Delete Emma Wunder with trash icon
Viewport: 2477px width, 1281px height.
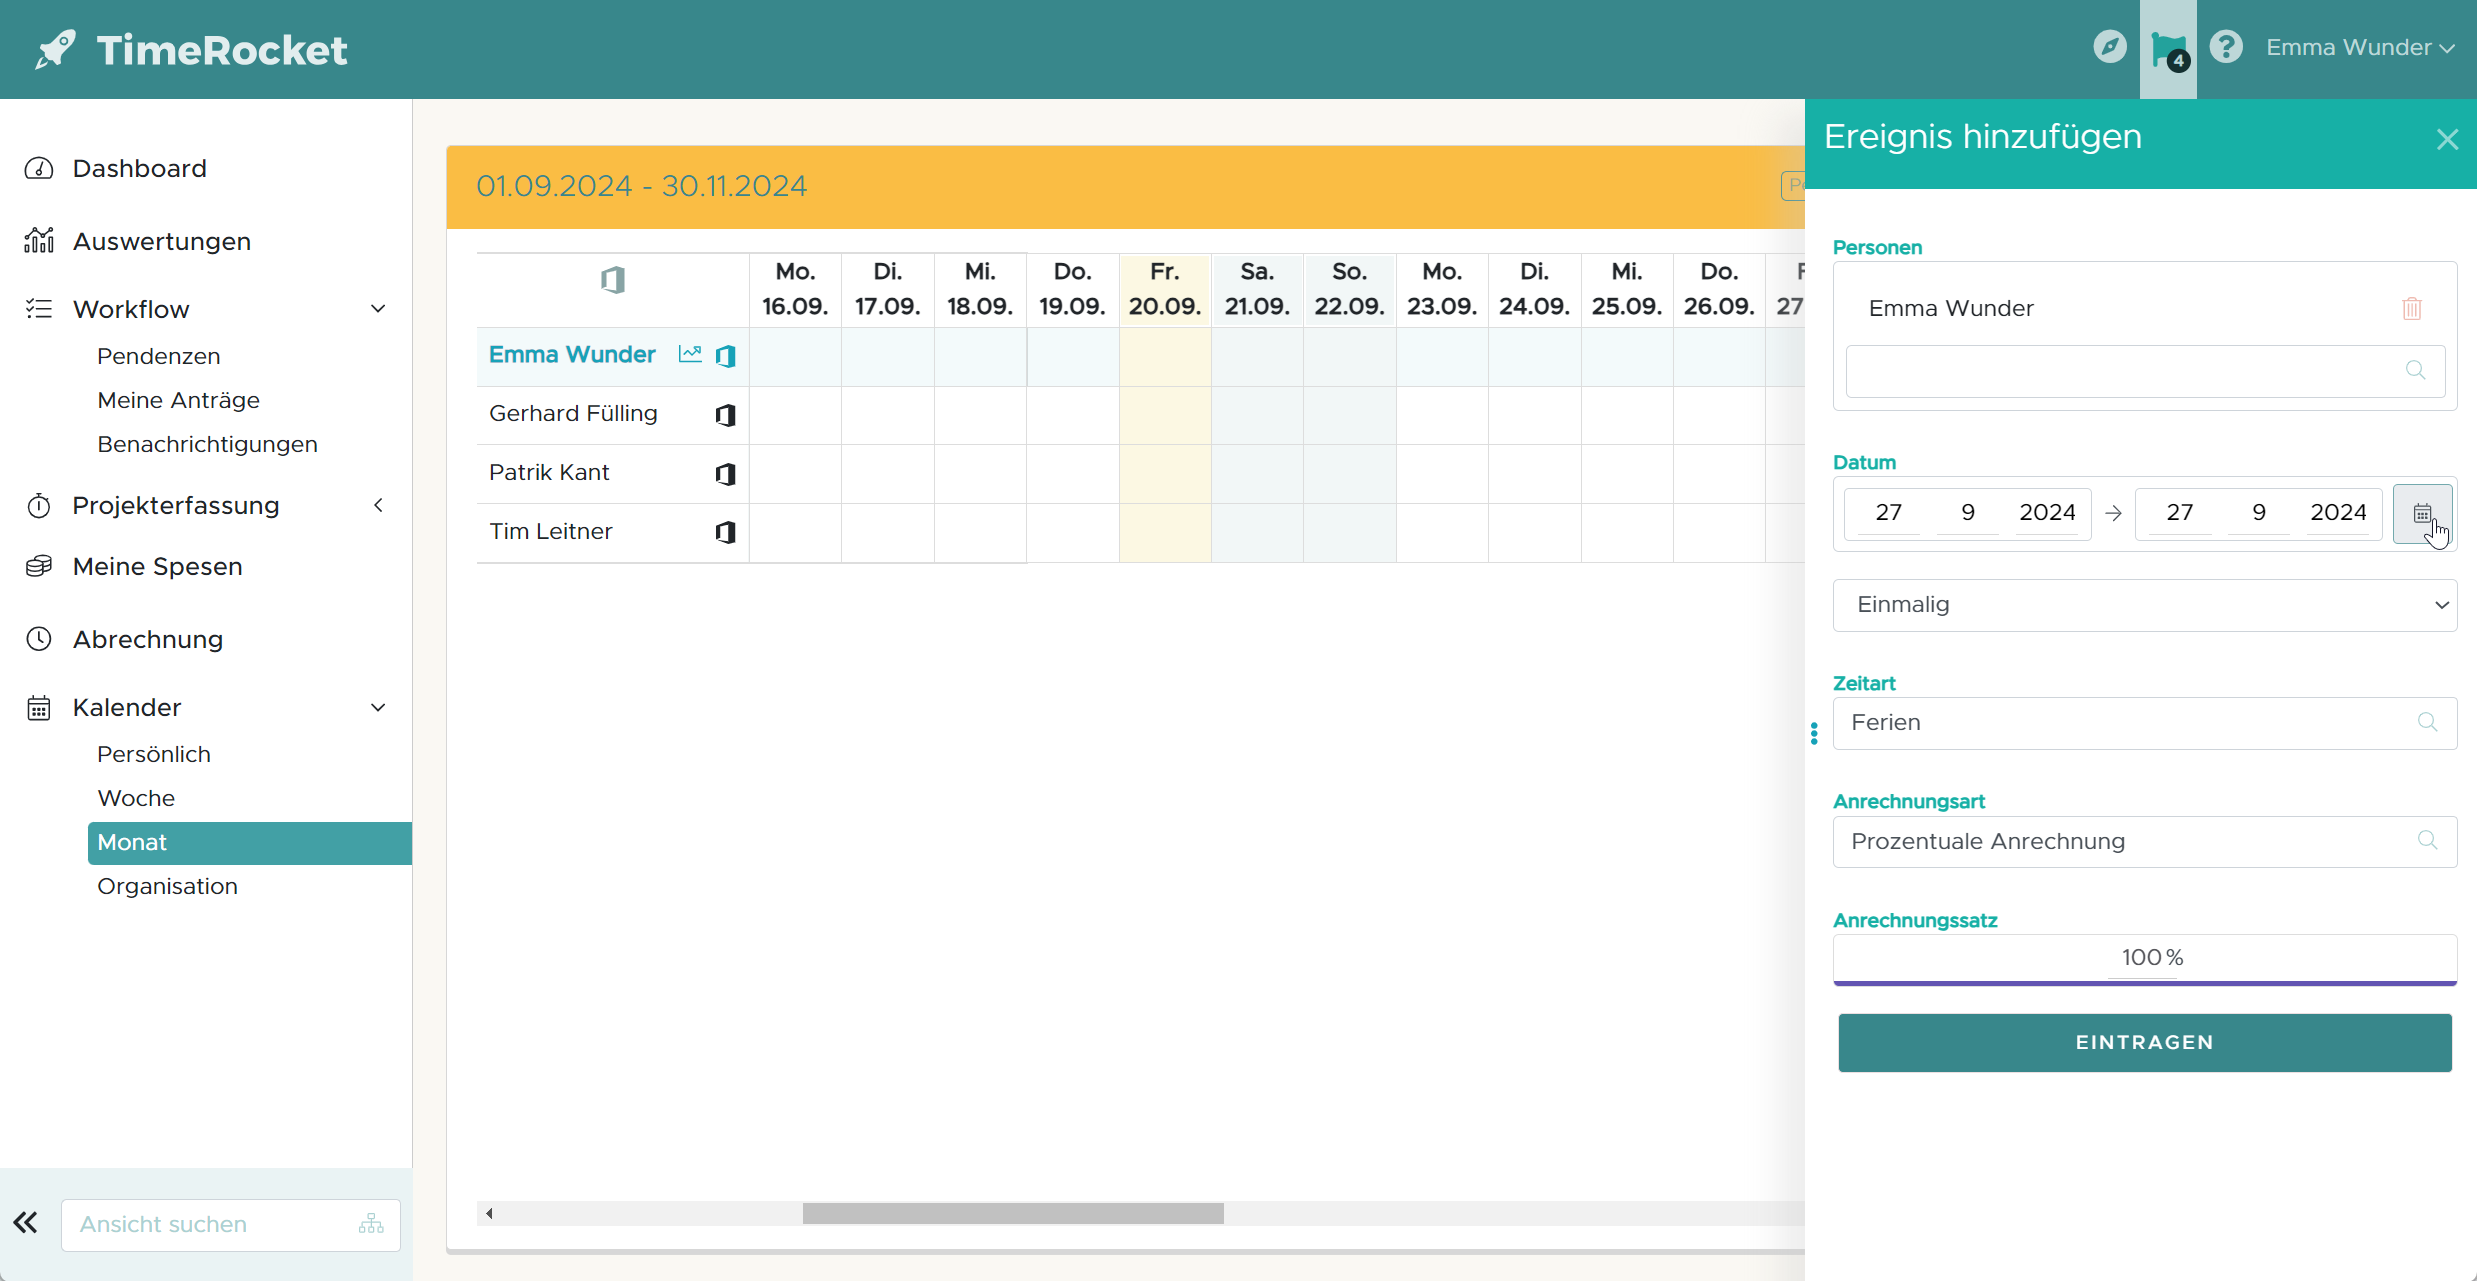[2411, 308]
